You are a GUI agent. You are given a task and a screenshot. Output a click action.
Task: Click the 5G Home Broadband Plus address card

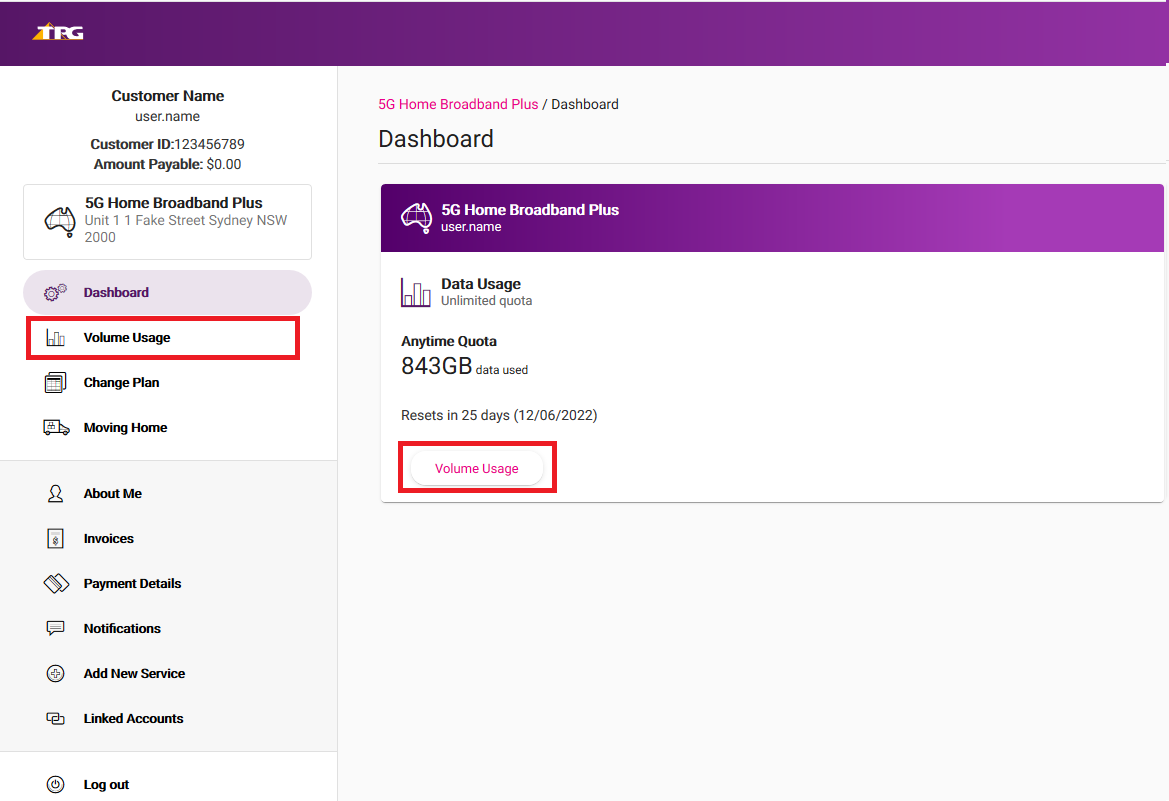point(167,221)
